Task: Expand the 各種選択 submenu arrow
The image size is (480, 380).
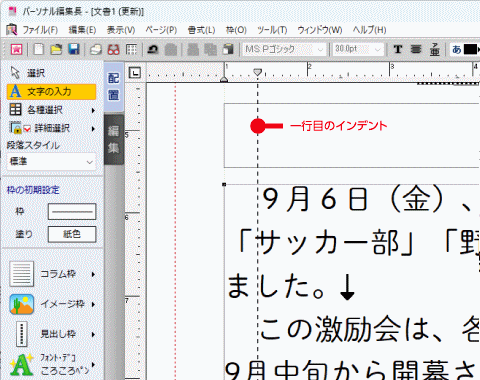Action: (93, 110)
